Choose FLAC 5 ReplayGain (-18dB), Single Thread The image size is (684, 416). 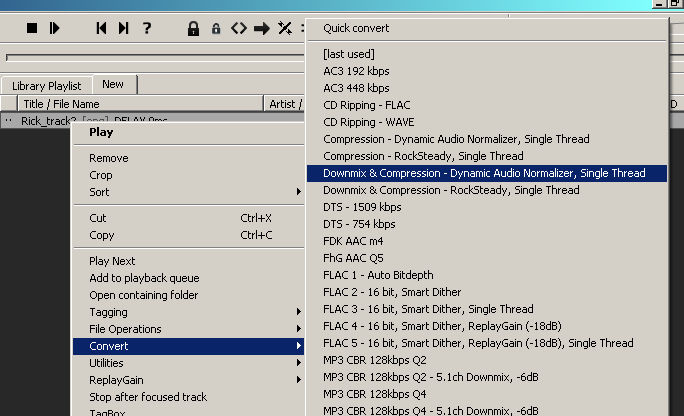487,343
